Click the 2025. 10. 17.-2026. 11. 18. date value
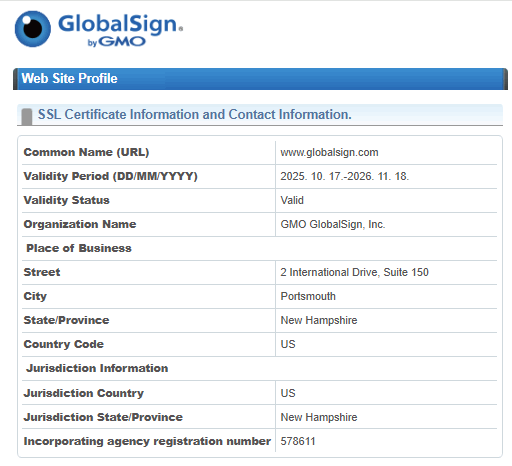The height and width of the screenshot is (466, 512). pos(345,176)
